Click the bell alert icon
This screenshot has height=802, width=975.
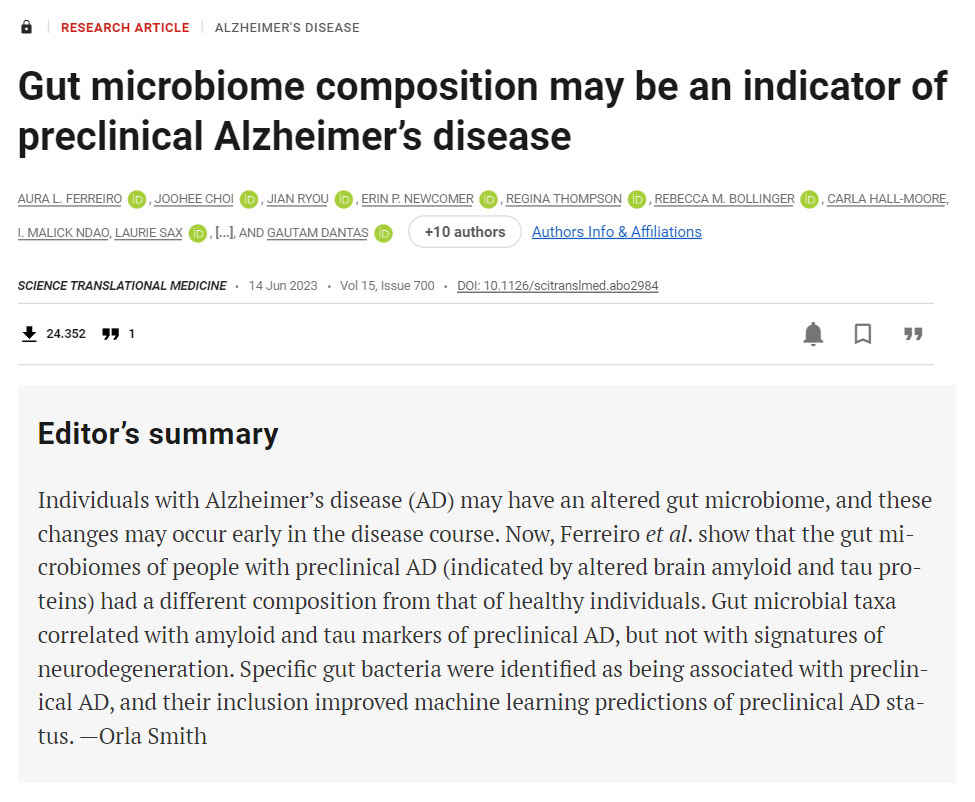point(814,334)
